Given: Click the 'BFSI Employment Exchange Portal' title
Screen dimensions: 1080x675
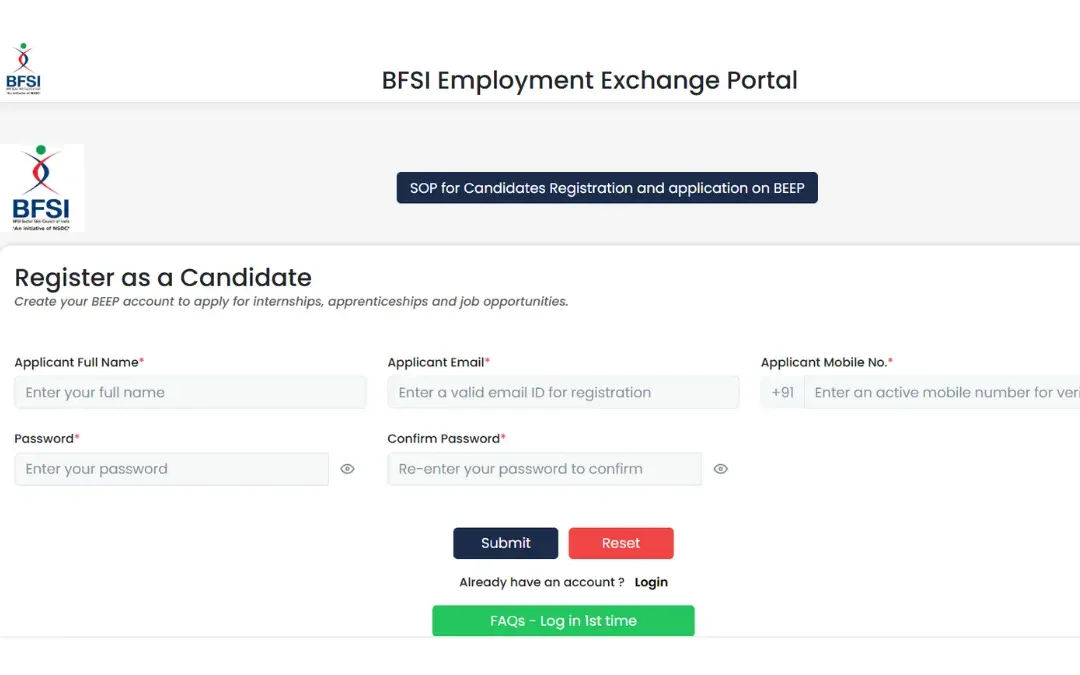Looking at the screenshot, I should click(x=589, y=80).
